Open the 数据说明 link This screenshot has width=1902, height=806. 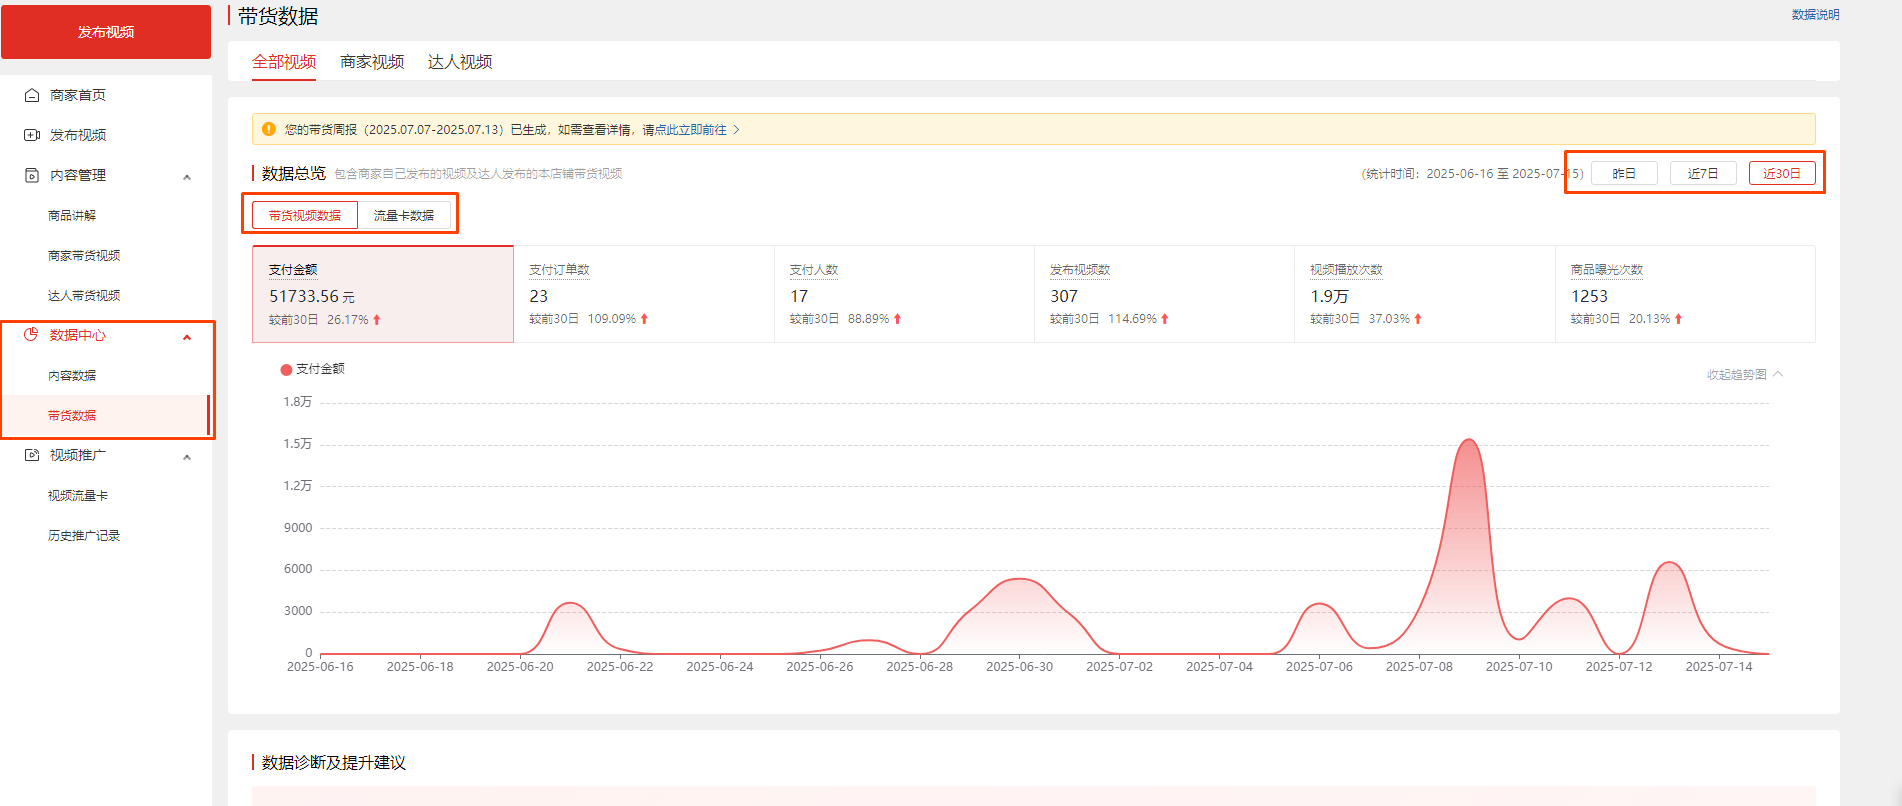coord(1815,15)
